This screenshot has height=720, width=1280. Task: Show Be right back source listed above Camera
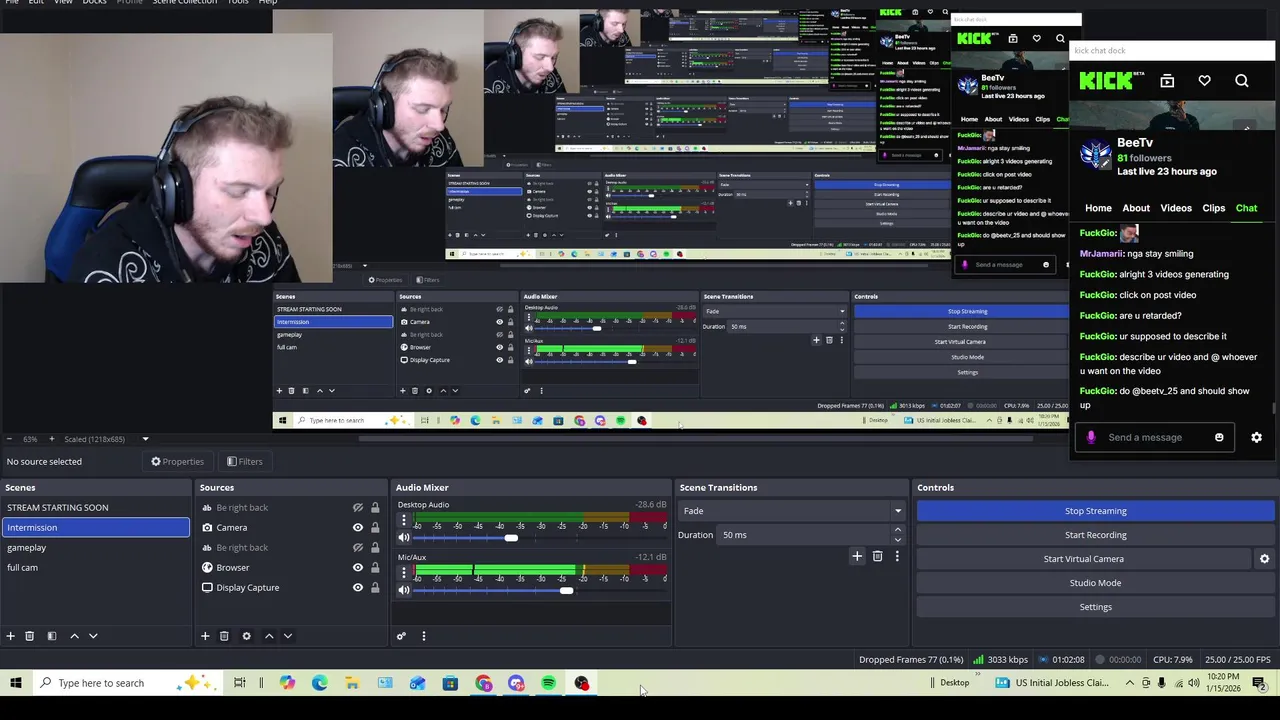pos(358,508)
